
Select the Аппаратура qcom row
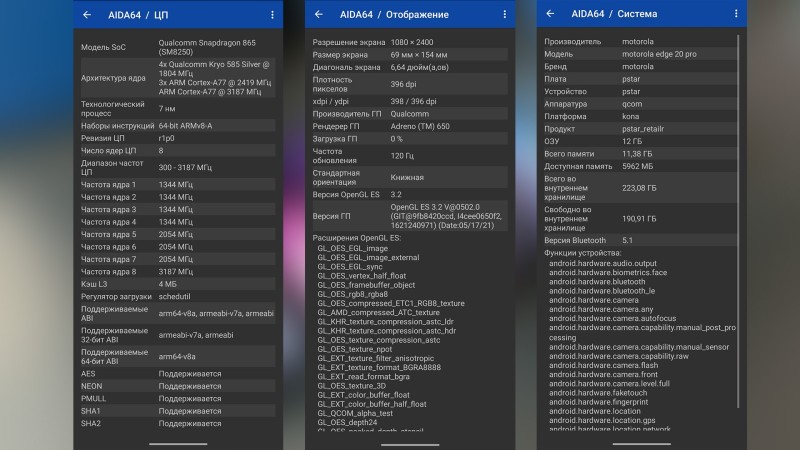pos(640,104)
